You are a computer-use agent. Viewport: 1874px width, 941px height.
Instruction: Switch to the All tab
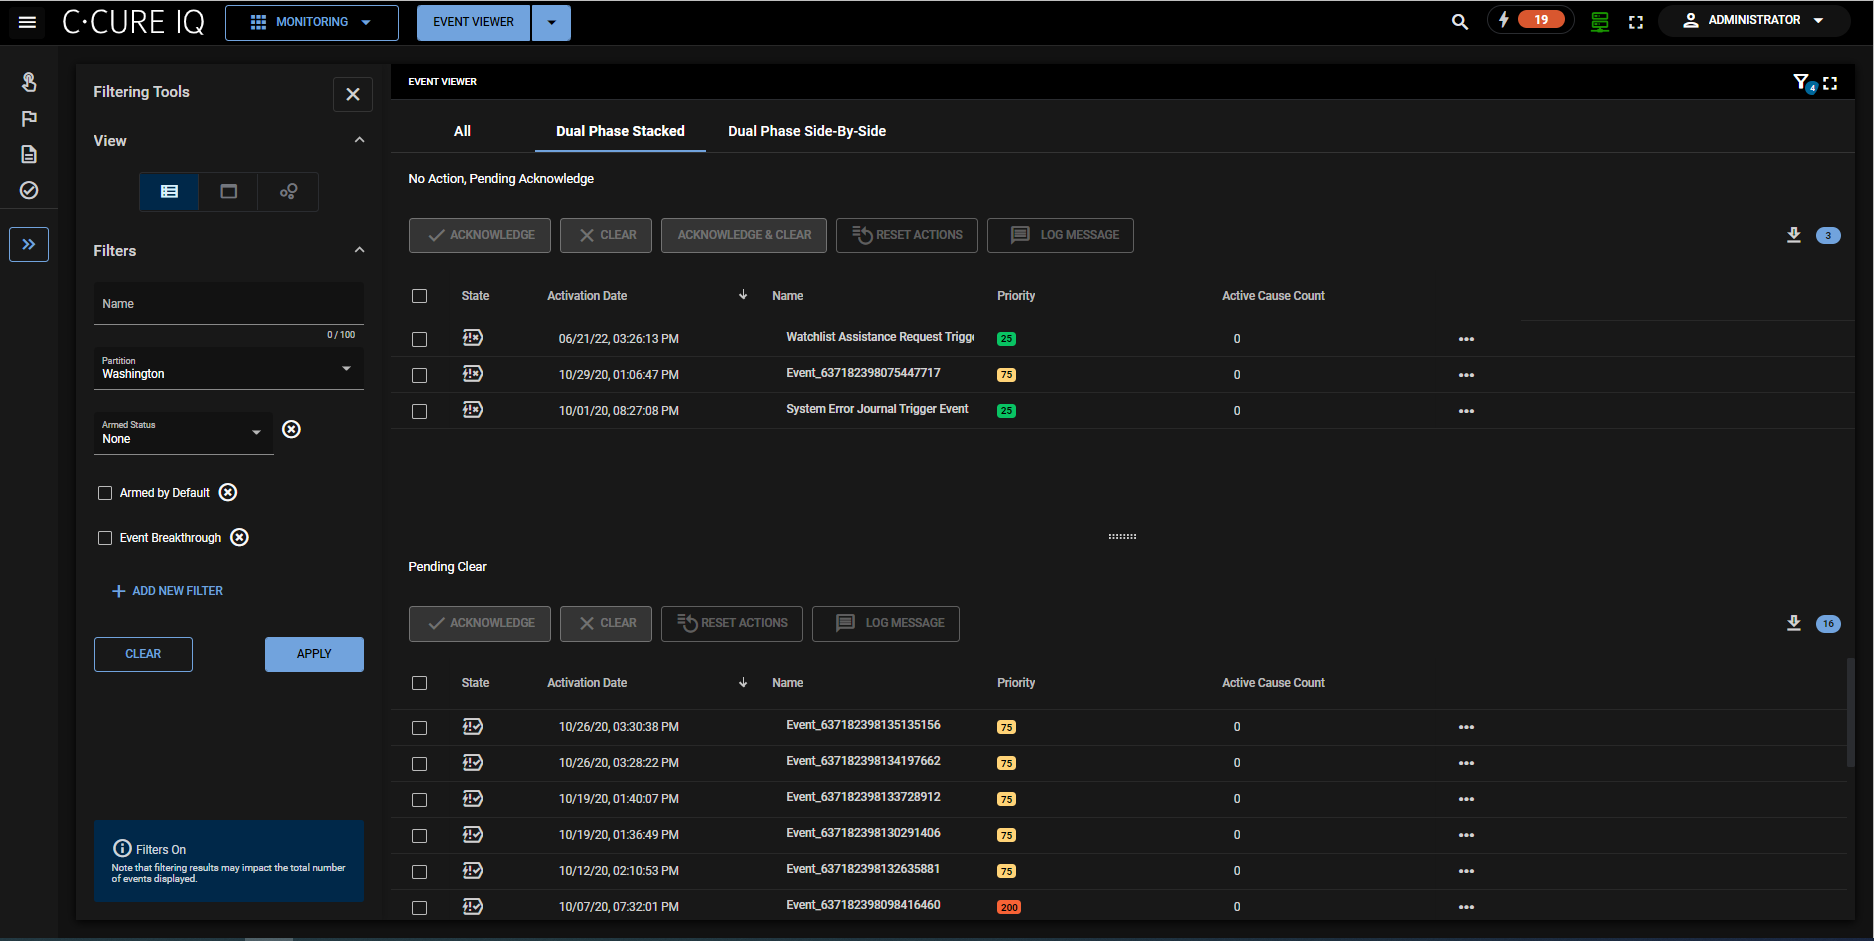pos(462,131)
